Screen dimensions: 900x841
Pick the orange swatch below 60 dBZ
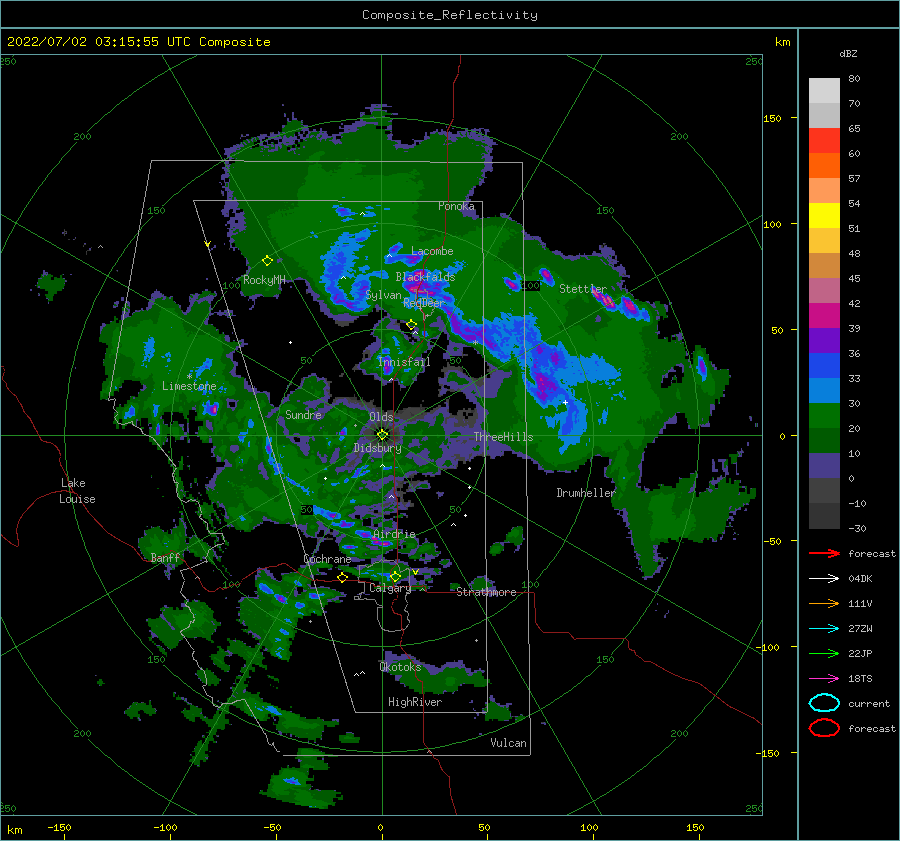[824, 166]
